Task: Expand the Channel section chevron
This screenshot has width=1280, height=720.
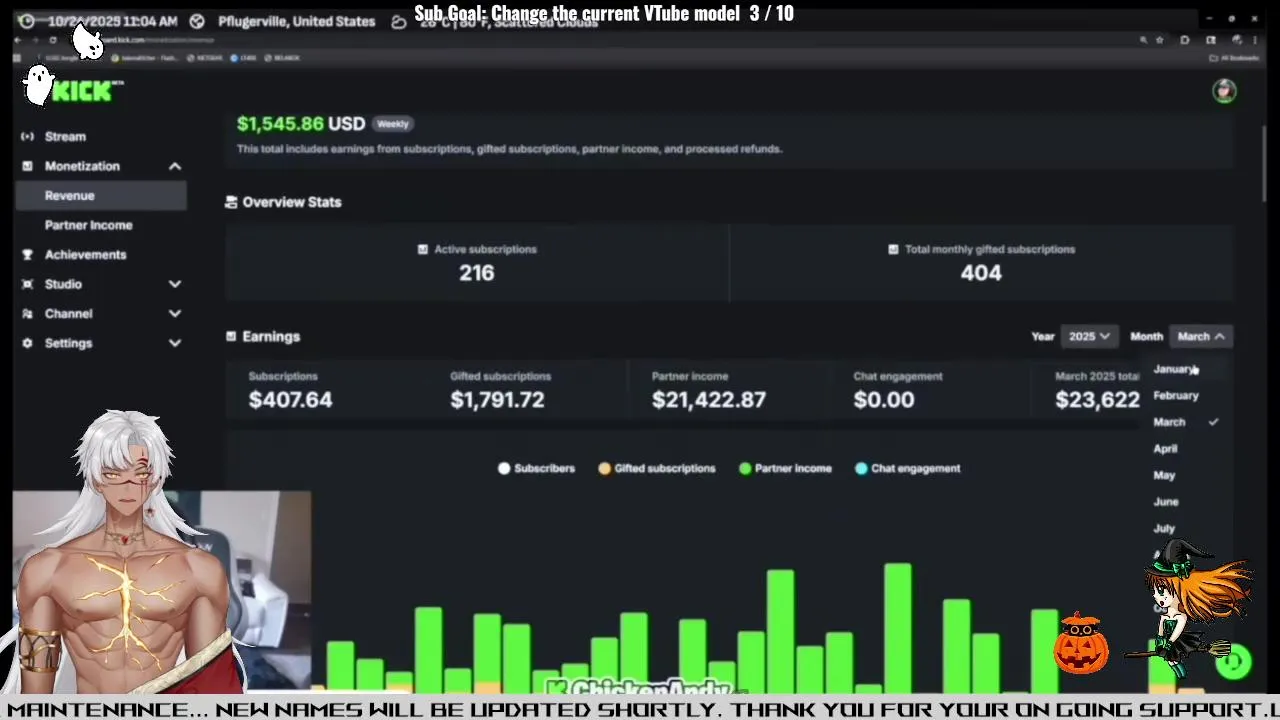Action: click(175, 314)
